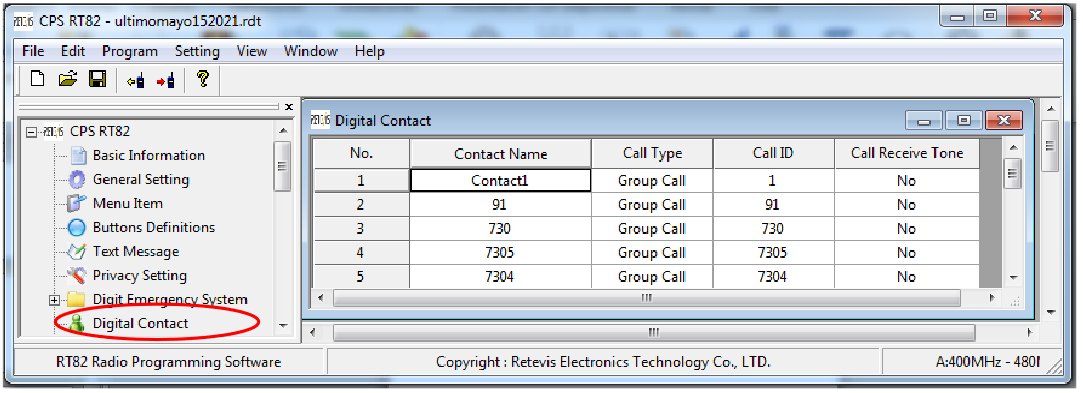Click the Privacy Setting tree icon
Image resolution: width=1083 pixels, height=393 pixels.
point(77,276)
